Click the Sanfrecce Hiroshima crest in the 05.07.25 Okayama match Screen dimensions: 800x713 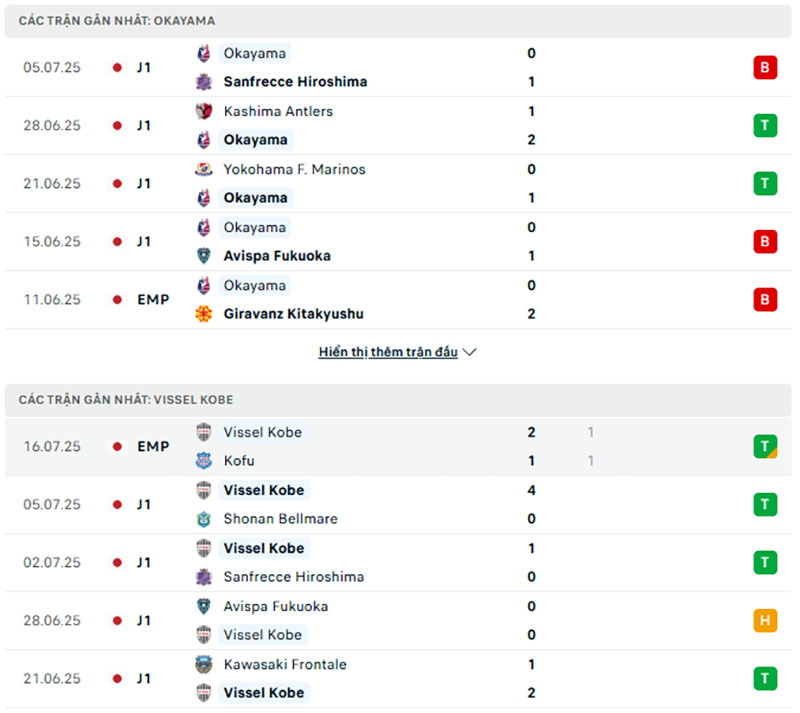point(204,82)
